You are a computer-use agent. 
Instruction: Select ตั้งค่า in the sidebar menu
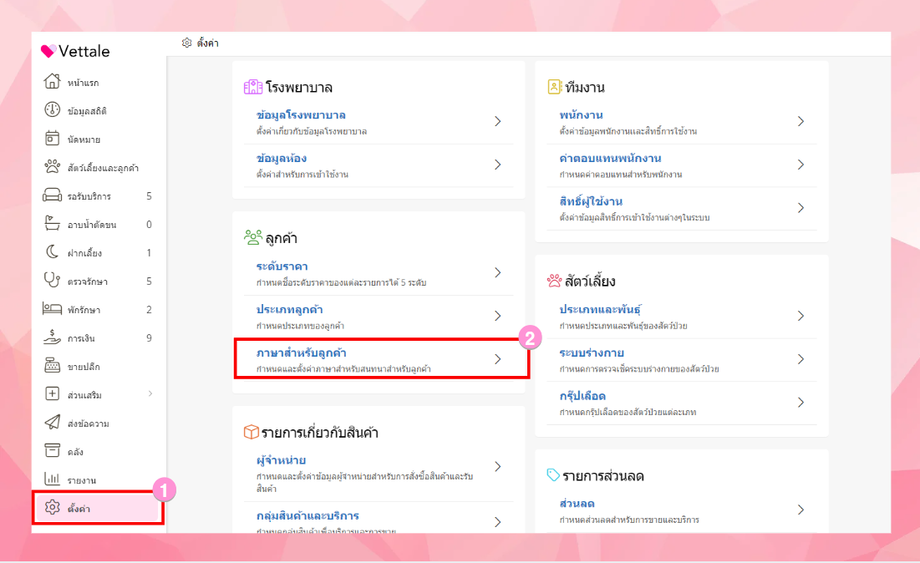click(98, 508)
